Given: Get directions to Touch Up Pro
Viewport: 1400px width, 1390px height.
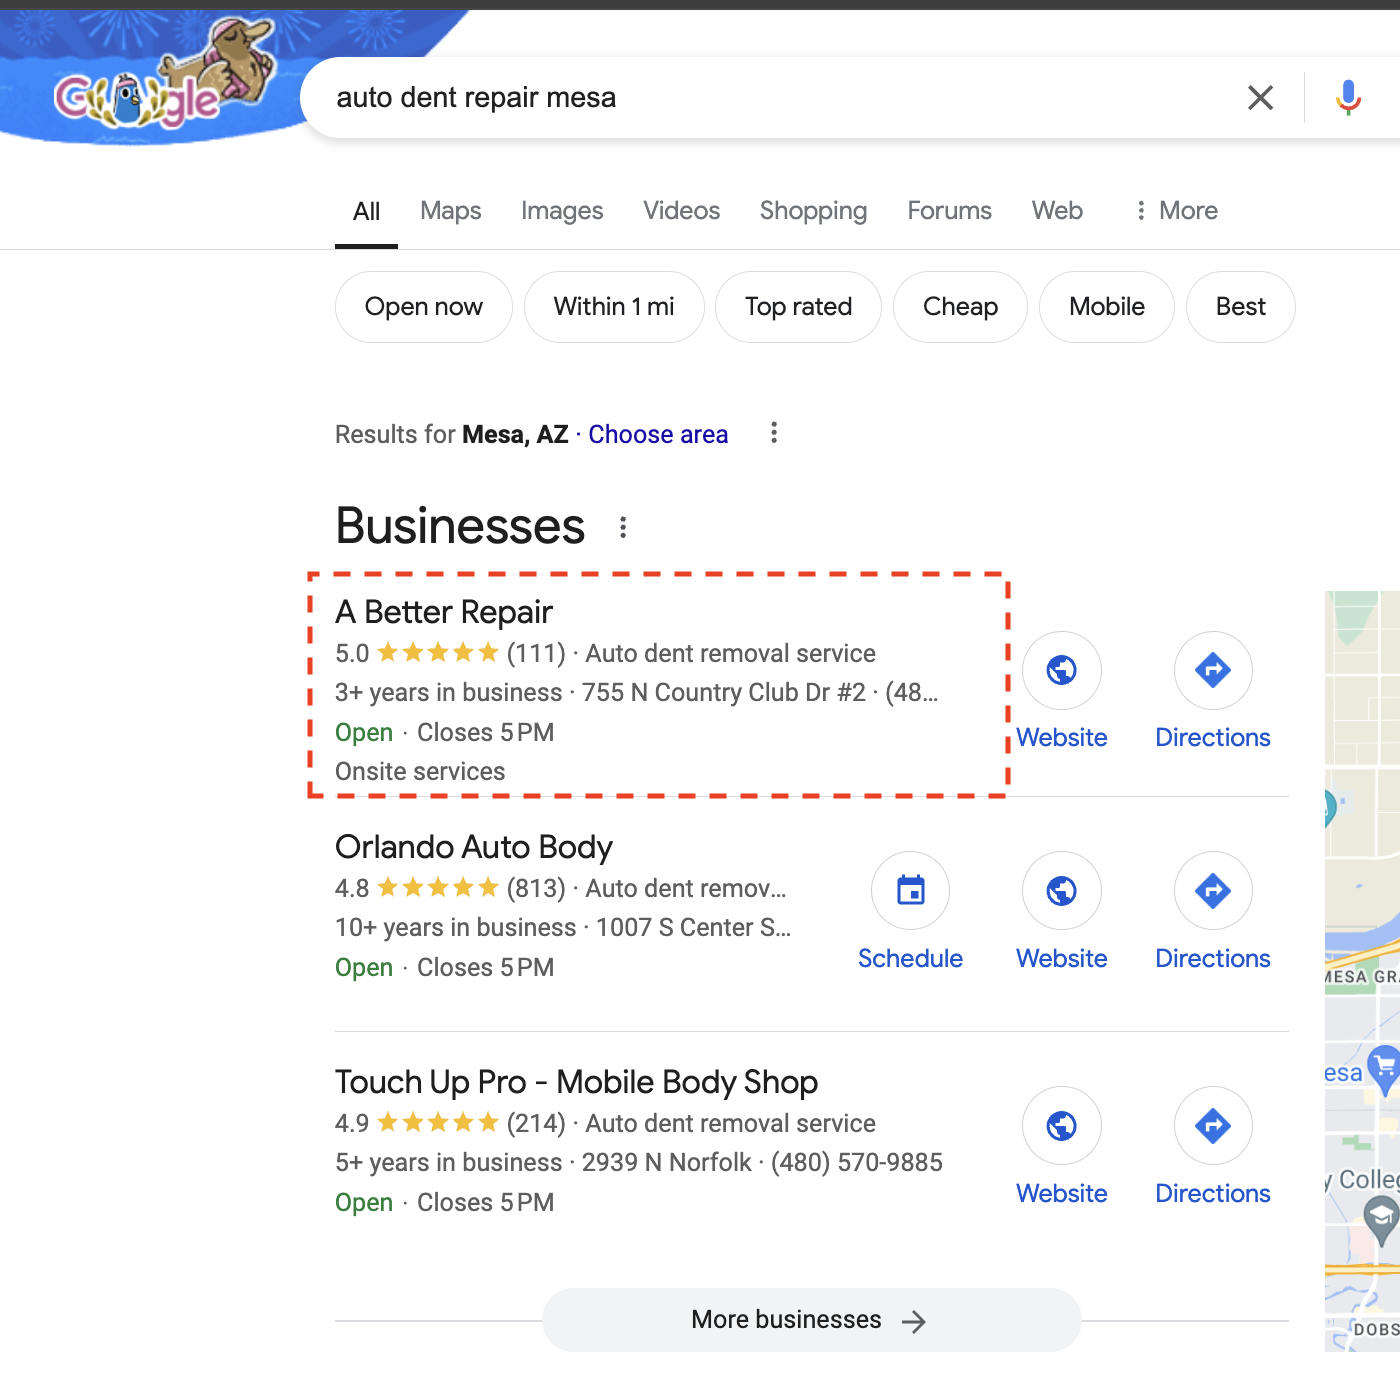Looking at the screenshot, I should pos(1212,1126).
